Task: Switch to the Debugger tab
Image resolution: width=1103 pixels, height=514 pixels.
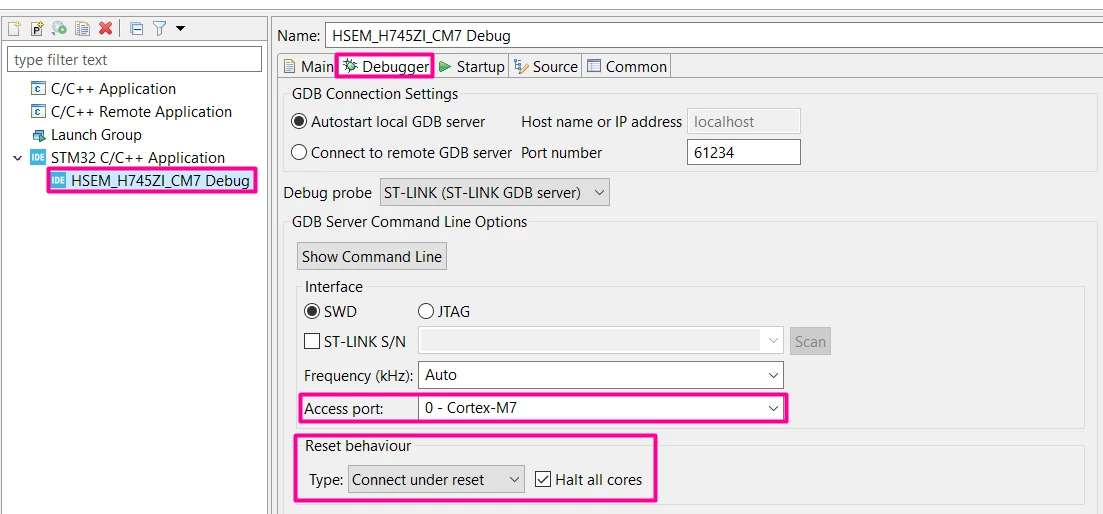Action: pyautogui.click(x=385, y=67)
